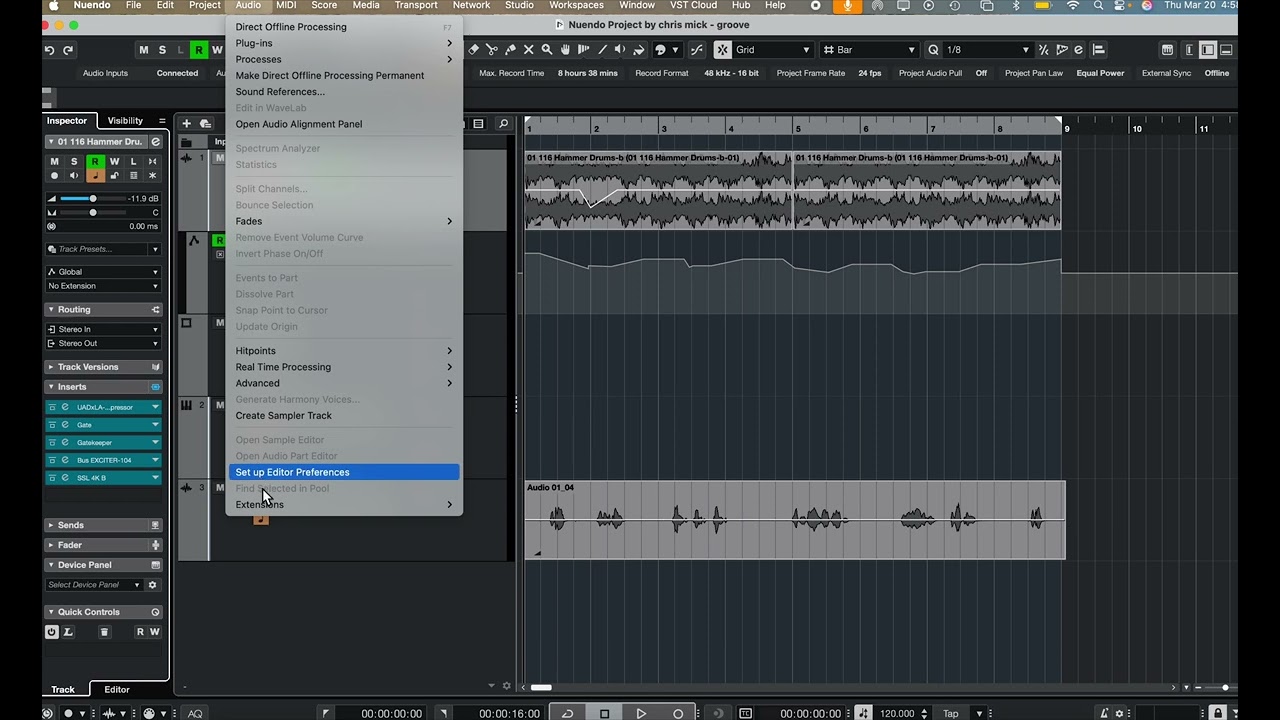1280x720 pixels.
Task: Select the Mute X tool
Action: click(x=528, y=50)
